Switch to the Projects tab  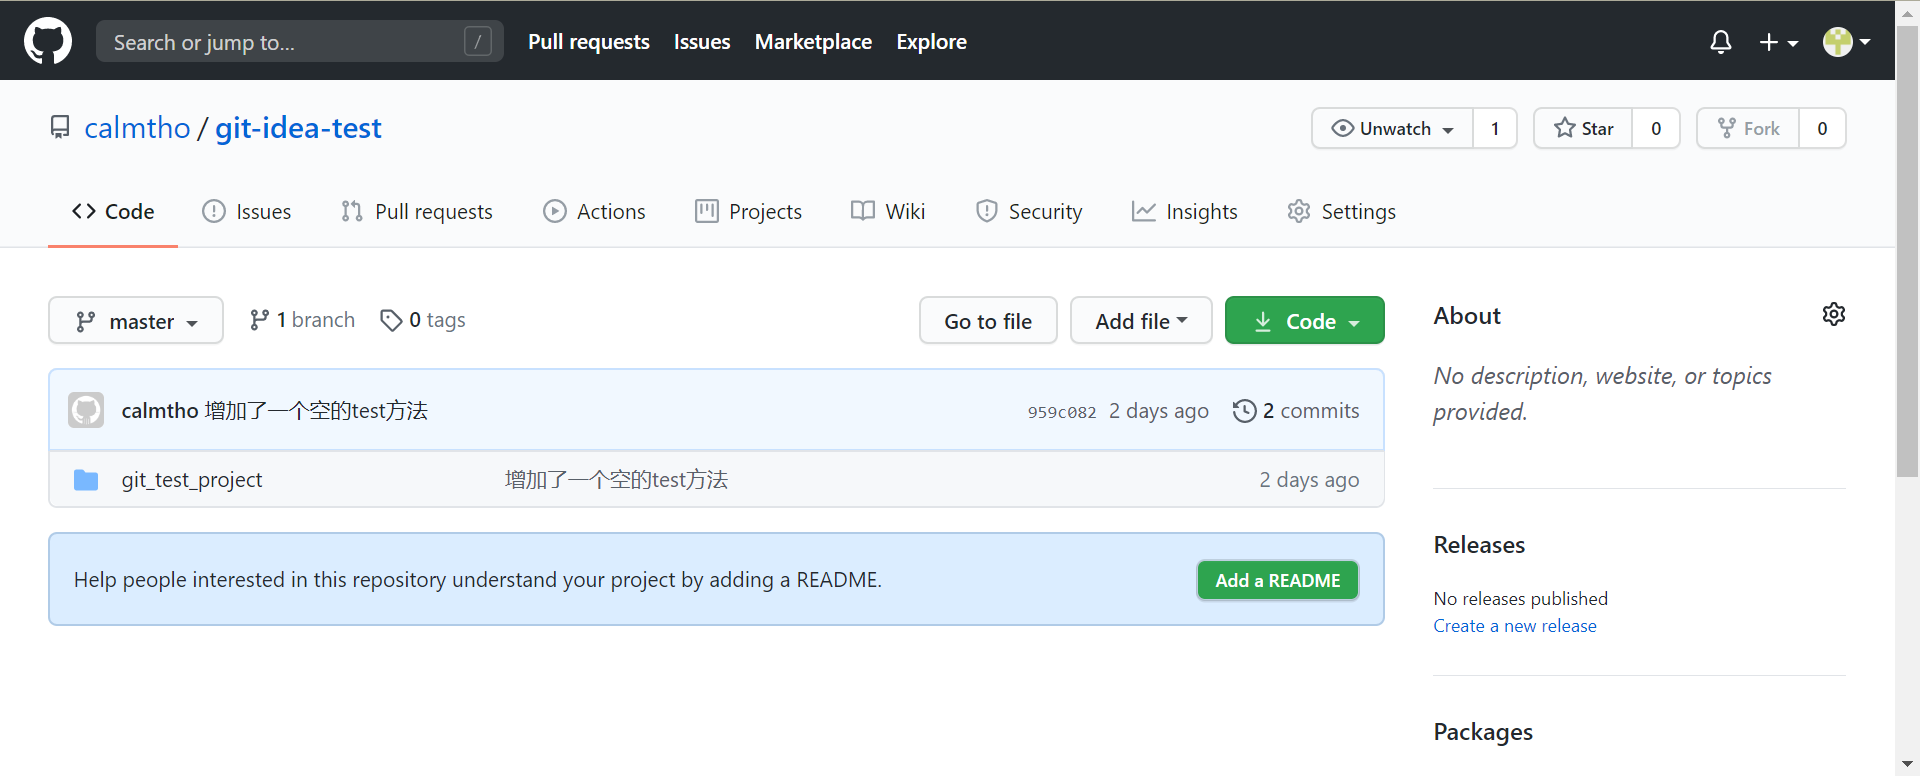748,211
